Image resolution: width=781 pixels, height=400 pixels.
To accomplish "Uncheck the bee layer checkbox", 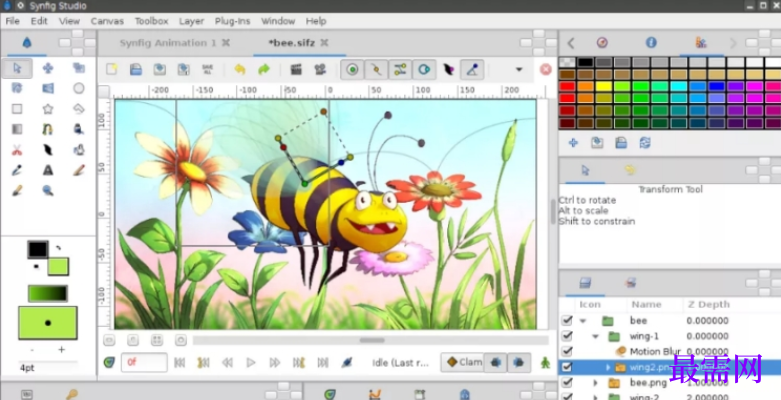I will [x=567, y=320].
